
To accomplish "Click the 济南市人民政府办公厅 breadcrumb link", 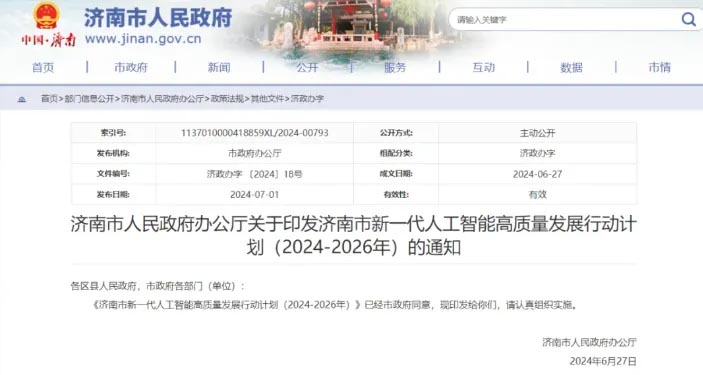I will click(x=162, y=99).
